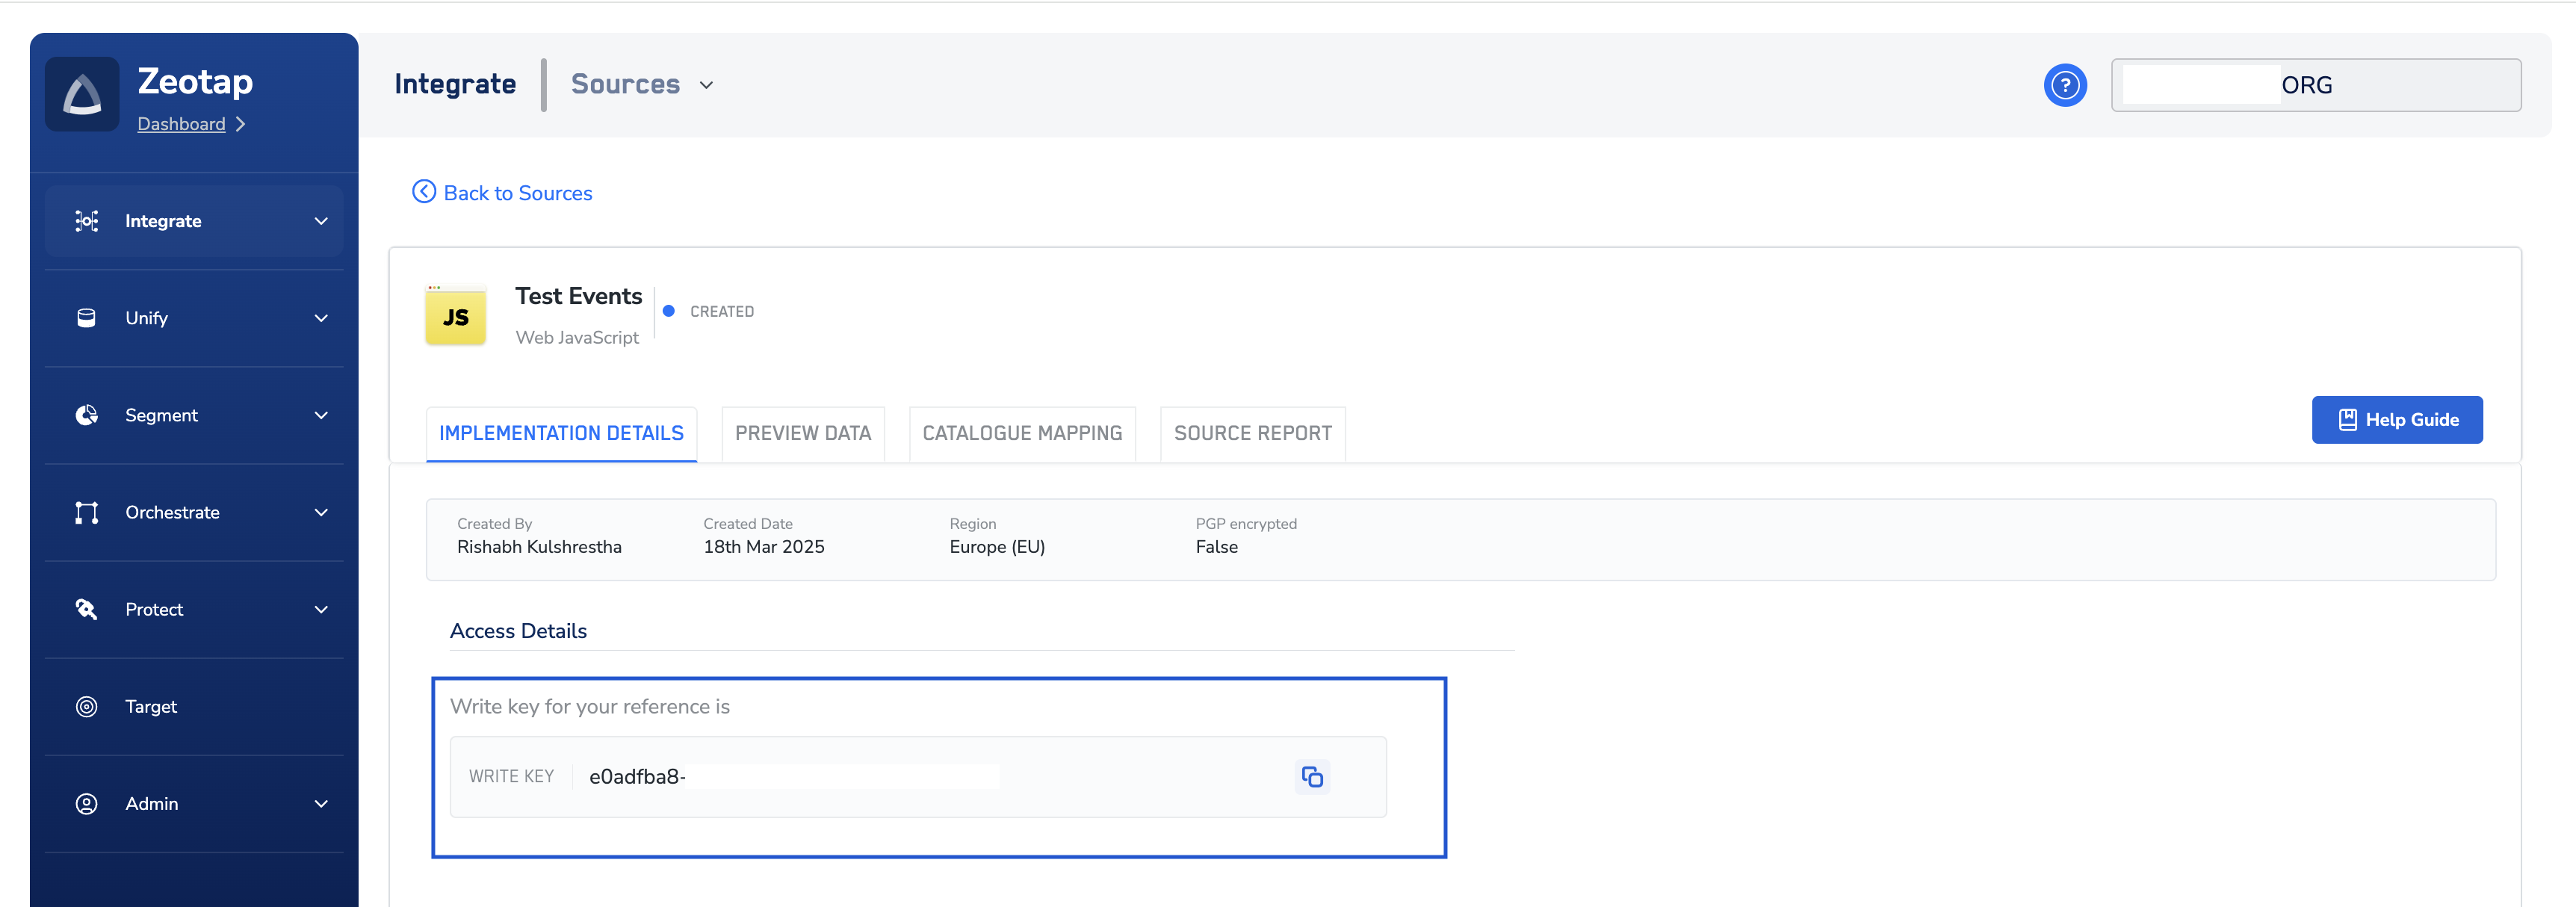Open the Source Report tab

(1252, 433)
